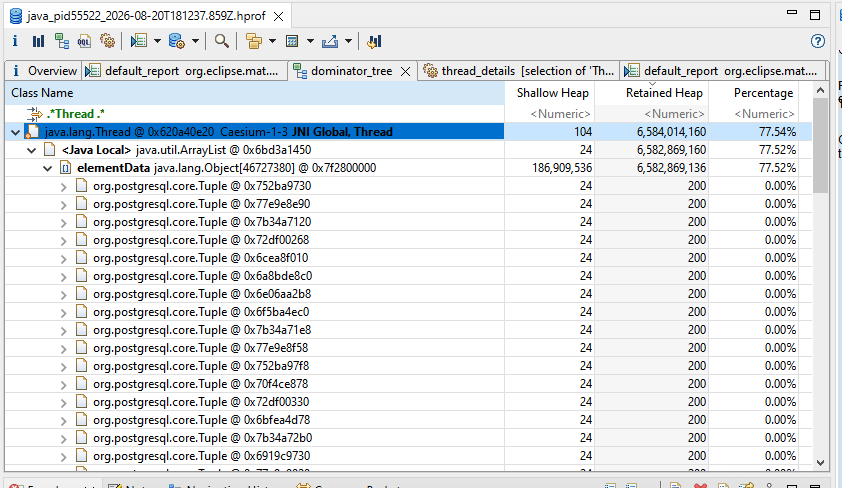
Task: Click the regex filter icon beside .*Thread.*
Action: click(34, 114)
